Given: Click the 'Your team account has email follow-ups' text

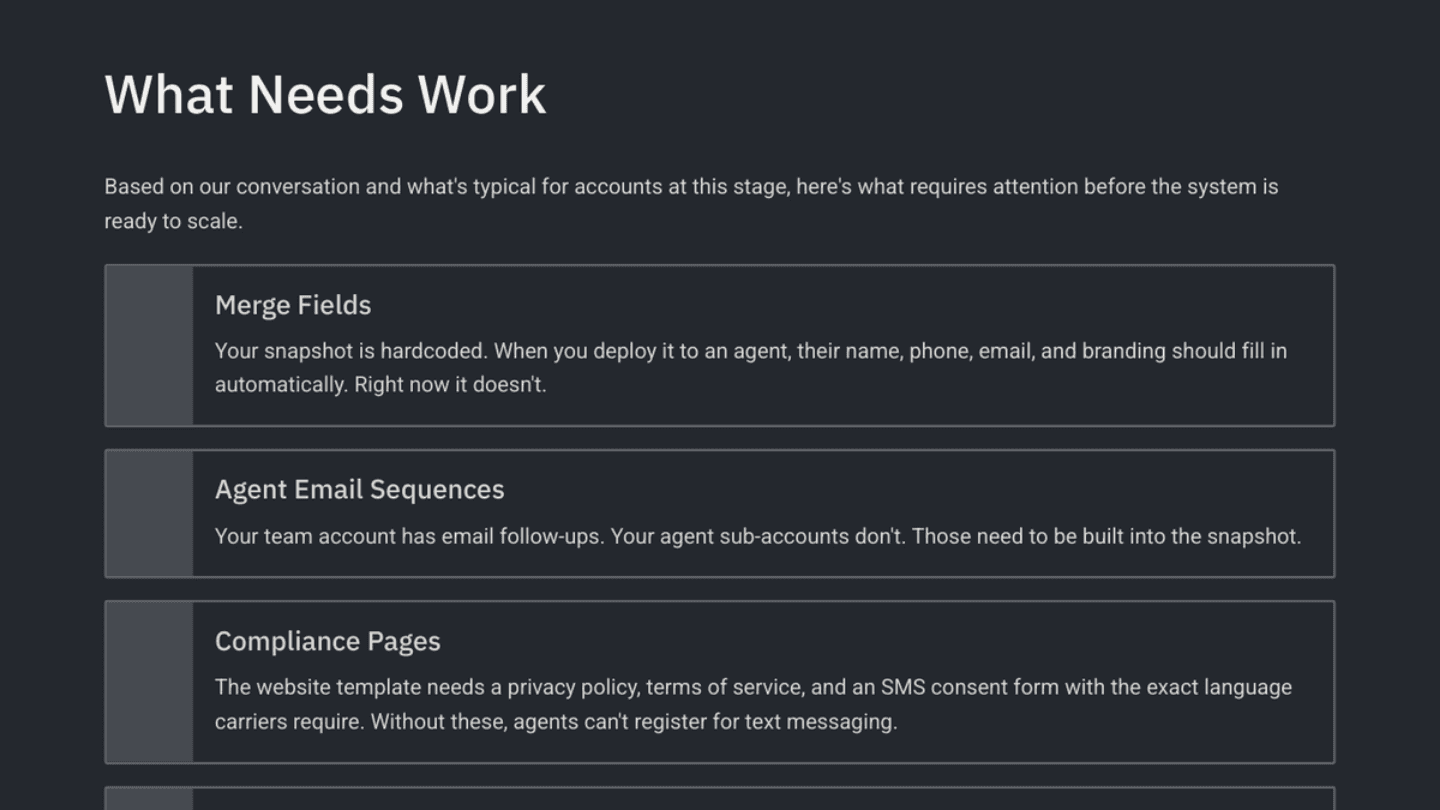Looking at the screenshot, I should click(758, 536).
